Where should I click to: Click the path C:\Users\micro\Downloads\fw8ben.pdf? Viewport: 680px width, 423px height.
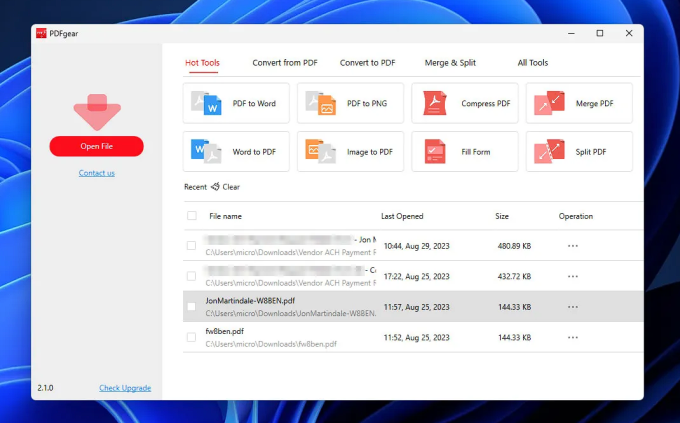271,344
